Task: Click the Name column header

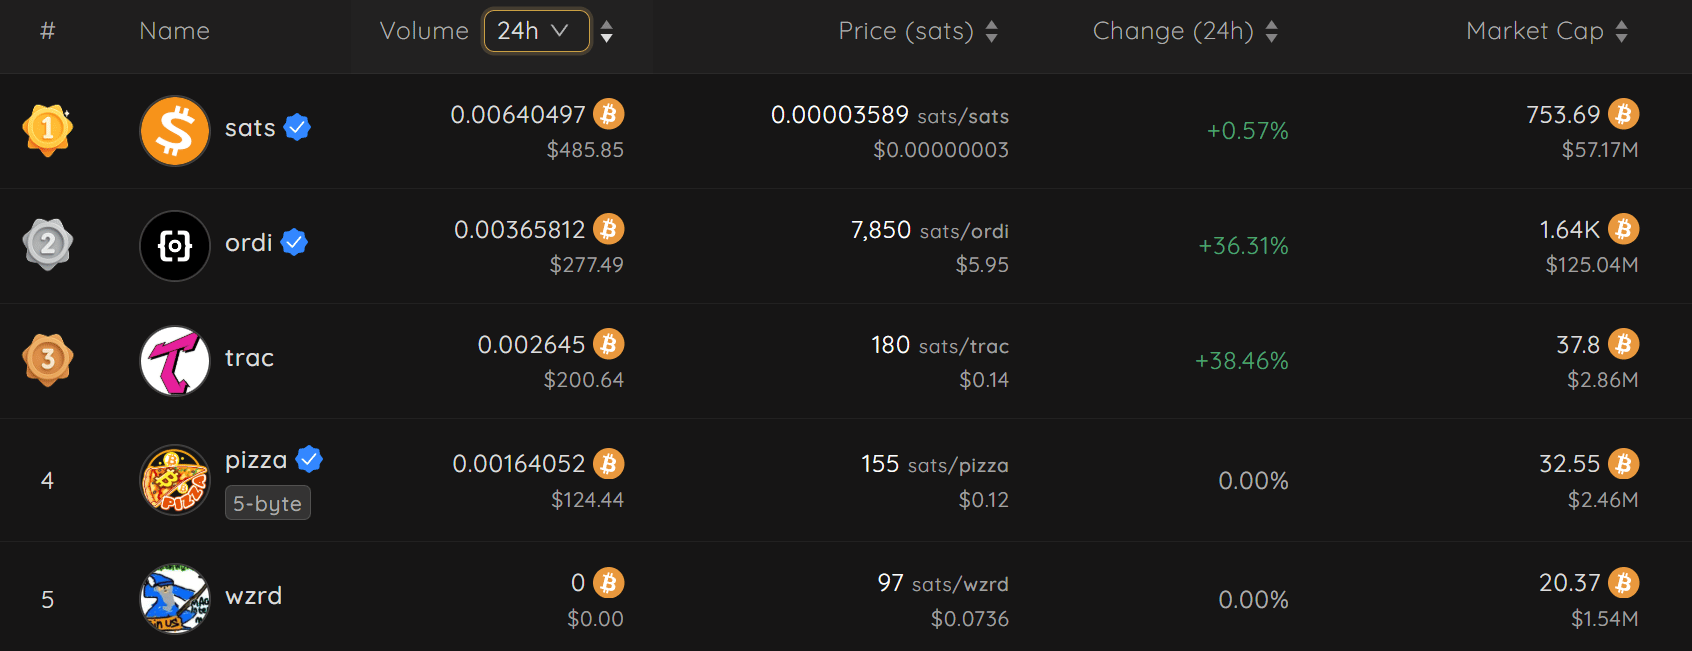Action: (174, 31)
